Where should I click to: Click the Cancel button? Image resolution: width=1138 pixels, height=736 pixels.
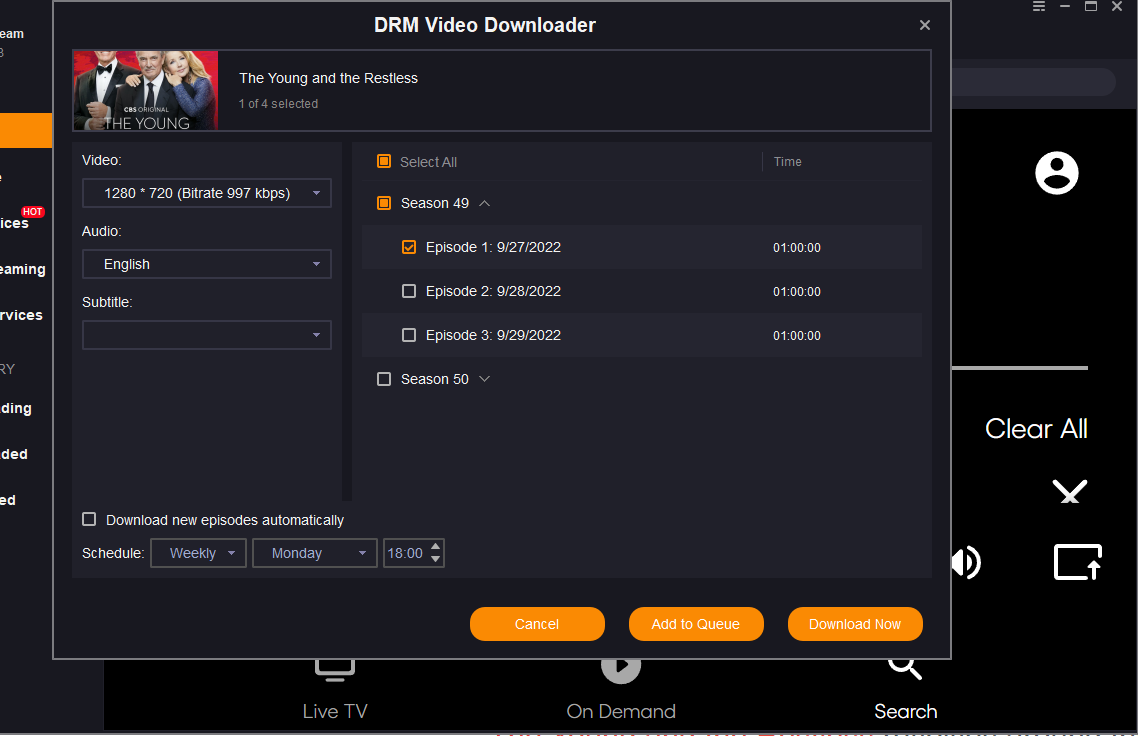click(x=537, y=624)
